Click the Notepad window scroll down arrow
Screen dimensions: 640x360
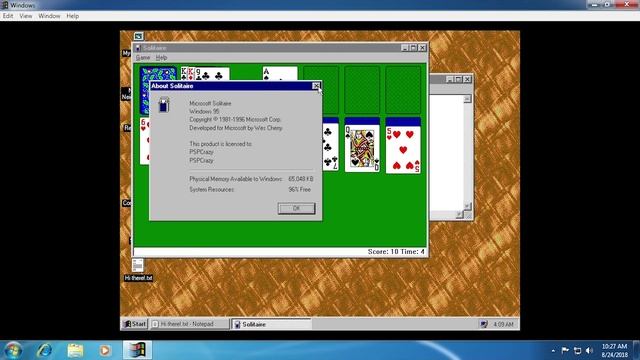[x=467, y=206]
